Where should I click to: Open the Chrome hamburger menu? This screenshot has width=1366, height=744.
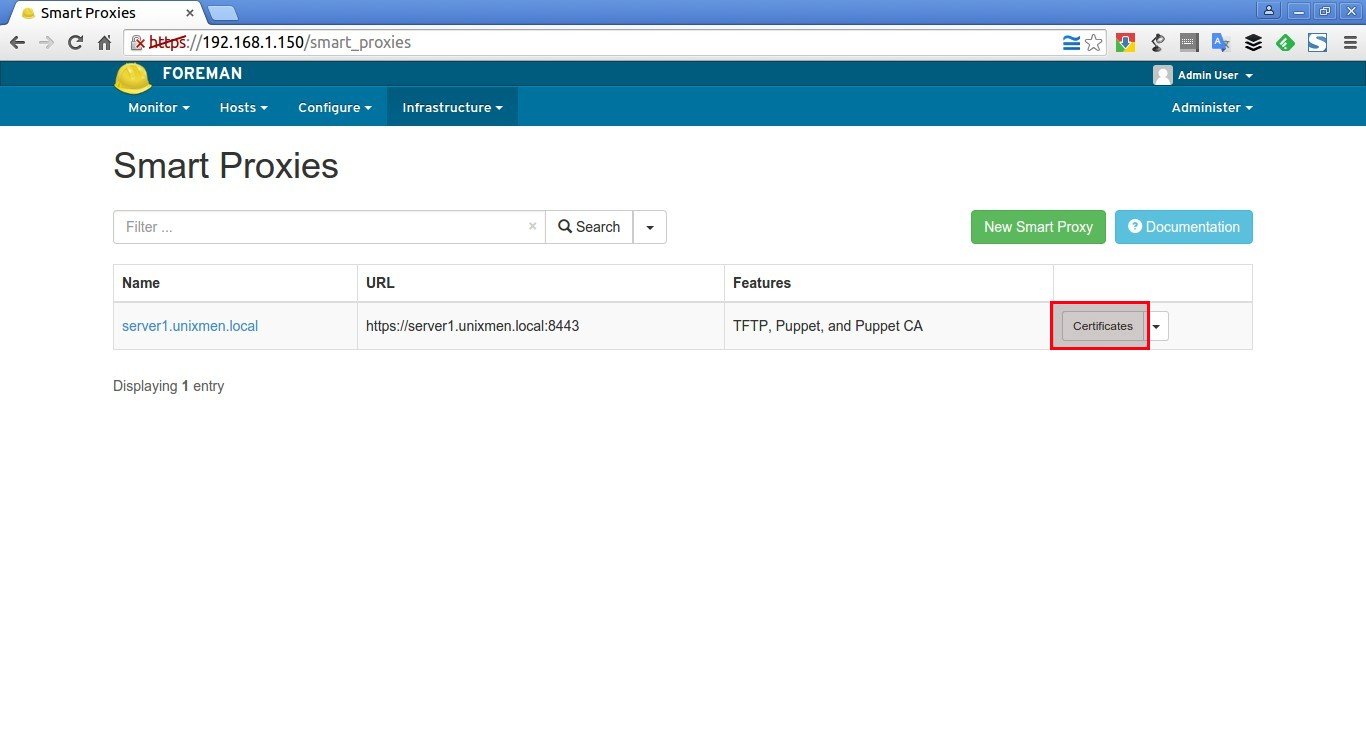(x=1349, y=43)
